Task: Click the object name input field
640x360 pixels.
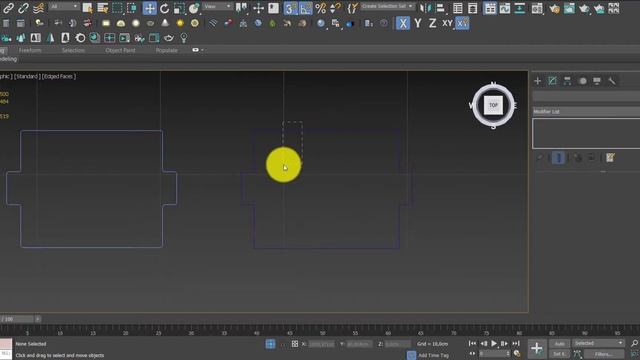Action: point(586,96)
